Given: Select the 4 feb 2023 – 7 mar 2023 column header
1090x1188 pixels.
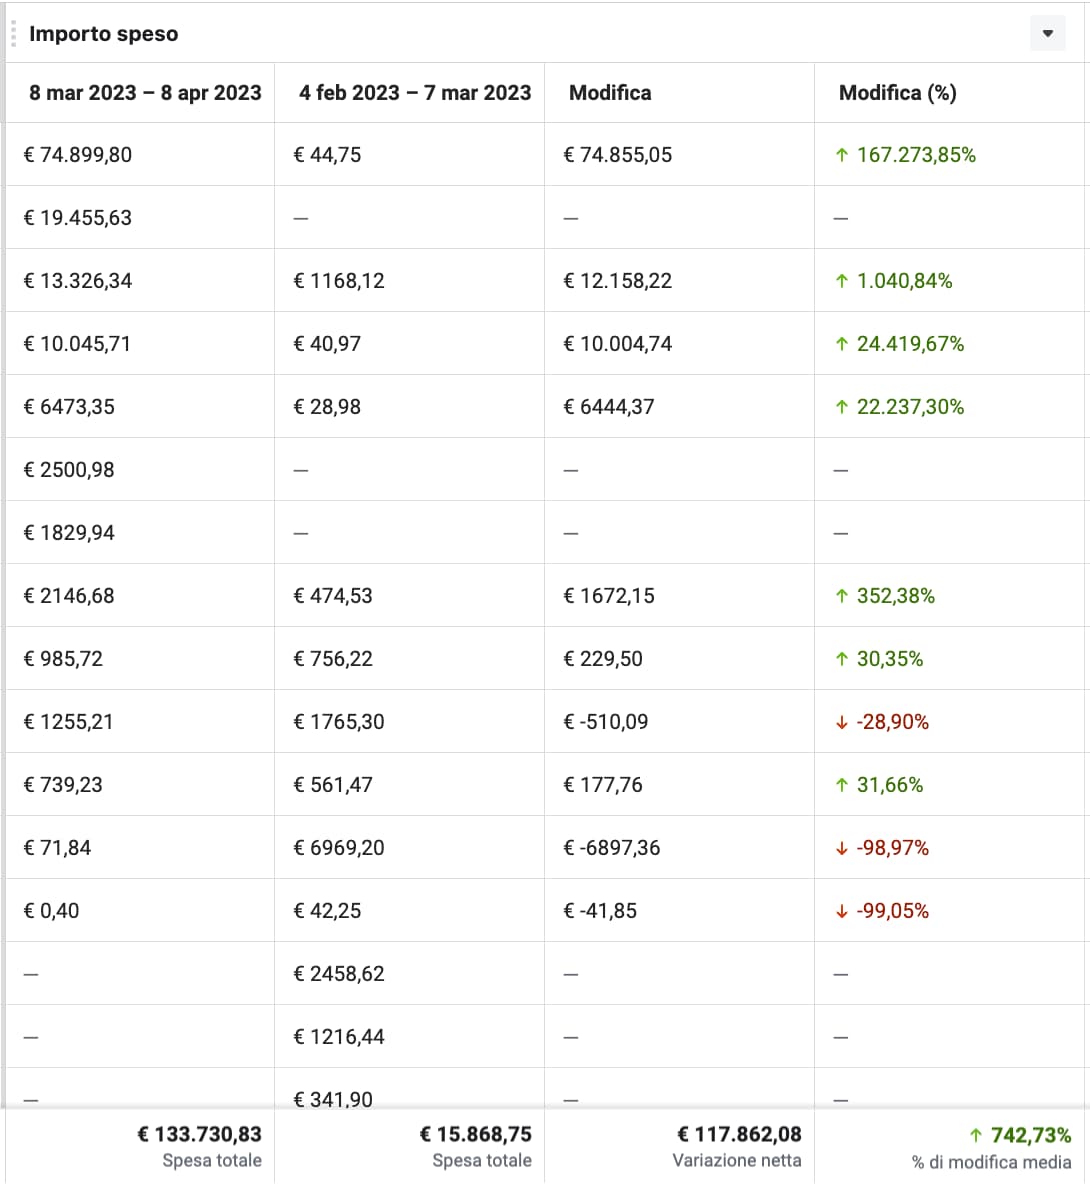Looking at the screenshot, I should point(415,93).
